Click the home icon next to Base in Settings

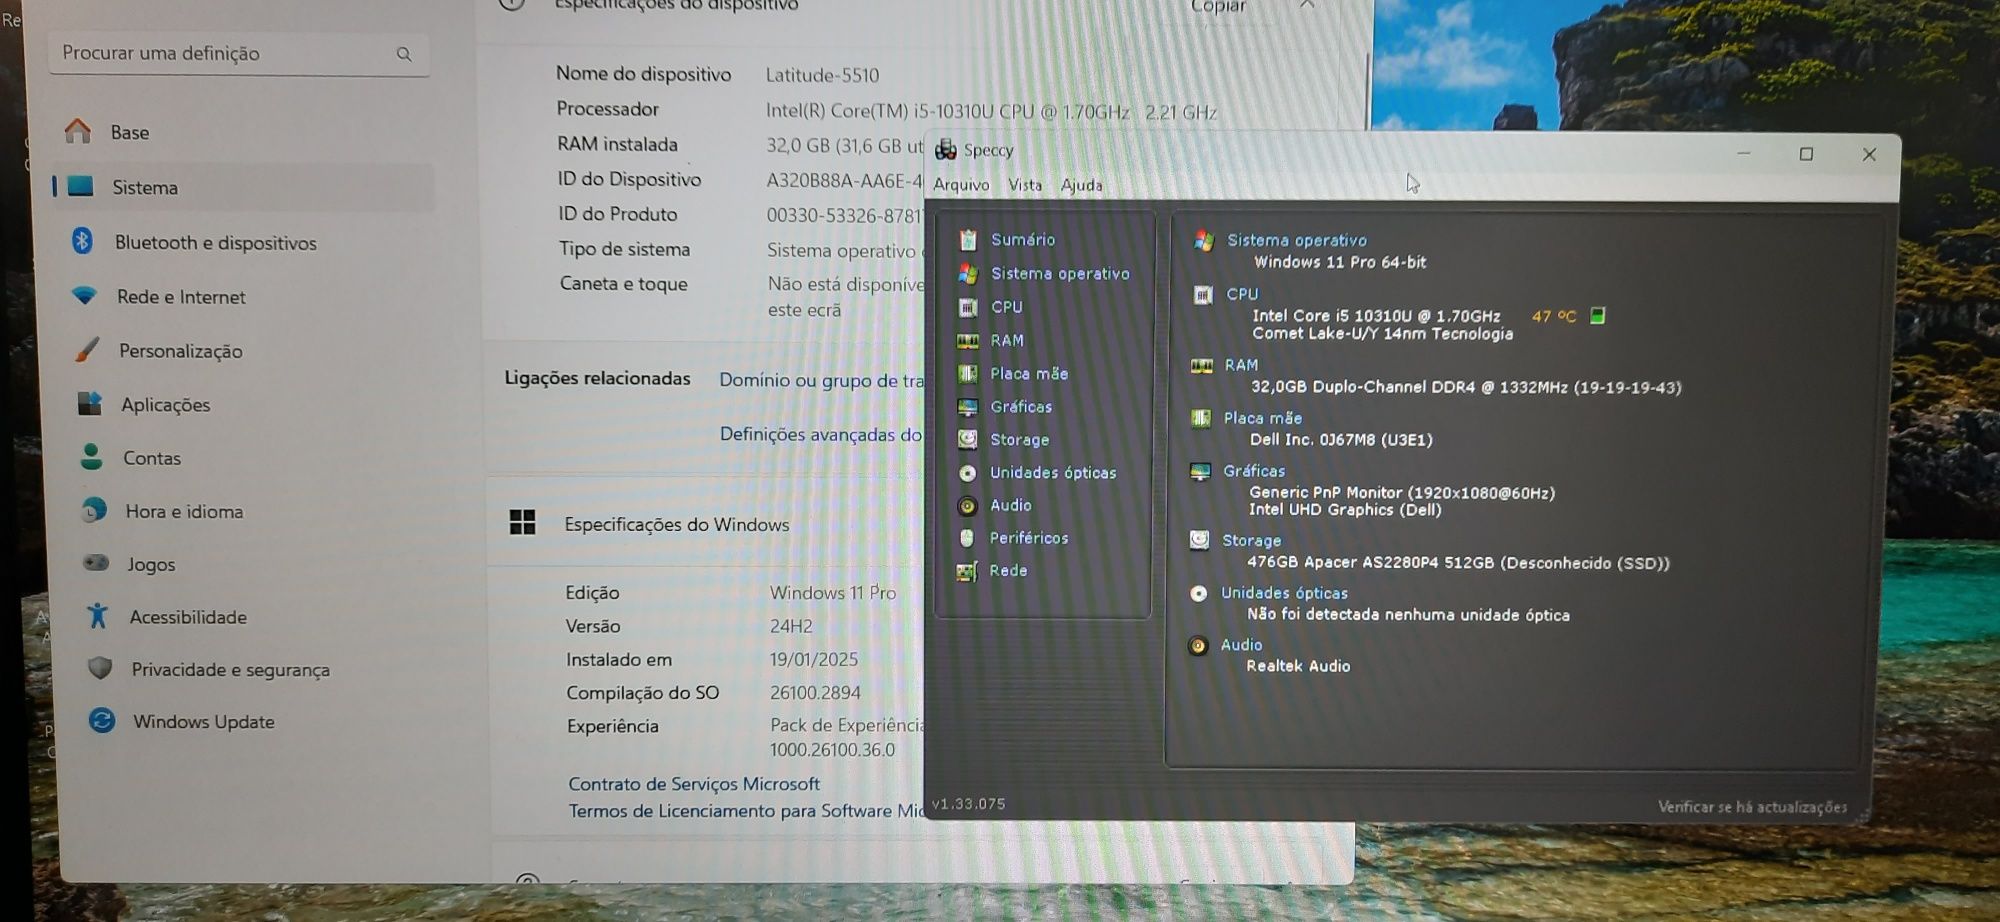point(78,131)
